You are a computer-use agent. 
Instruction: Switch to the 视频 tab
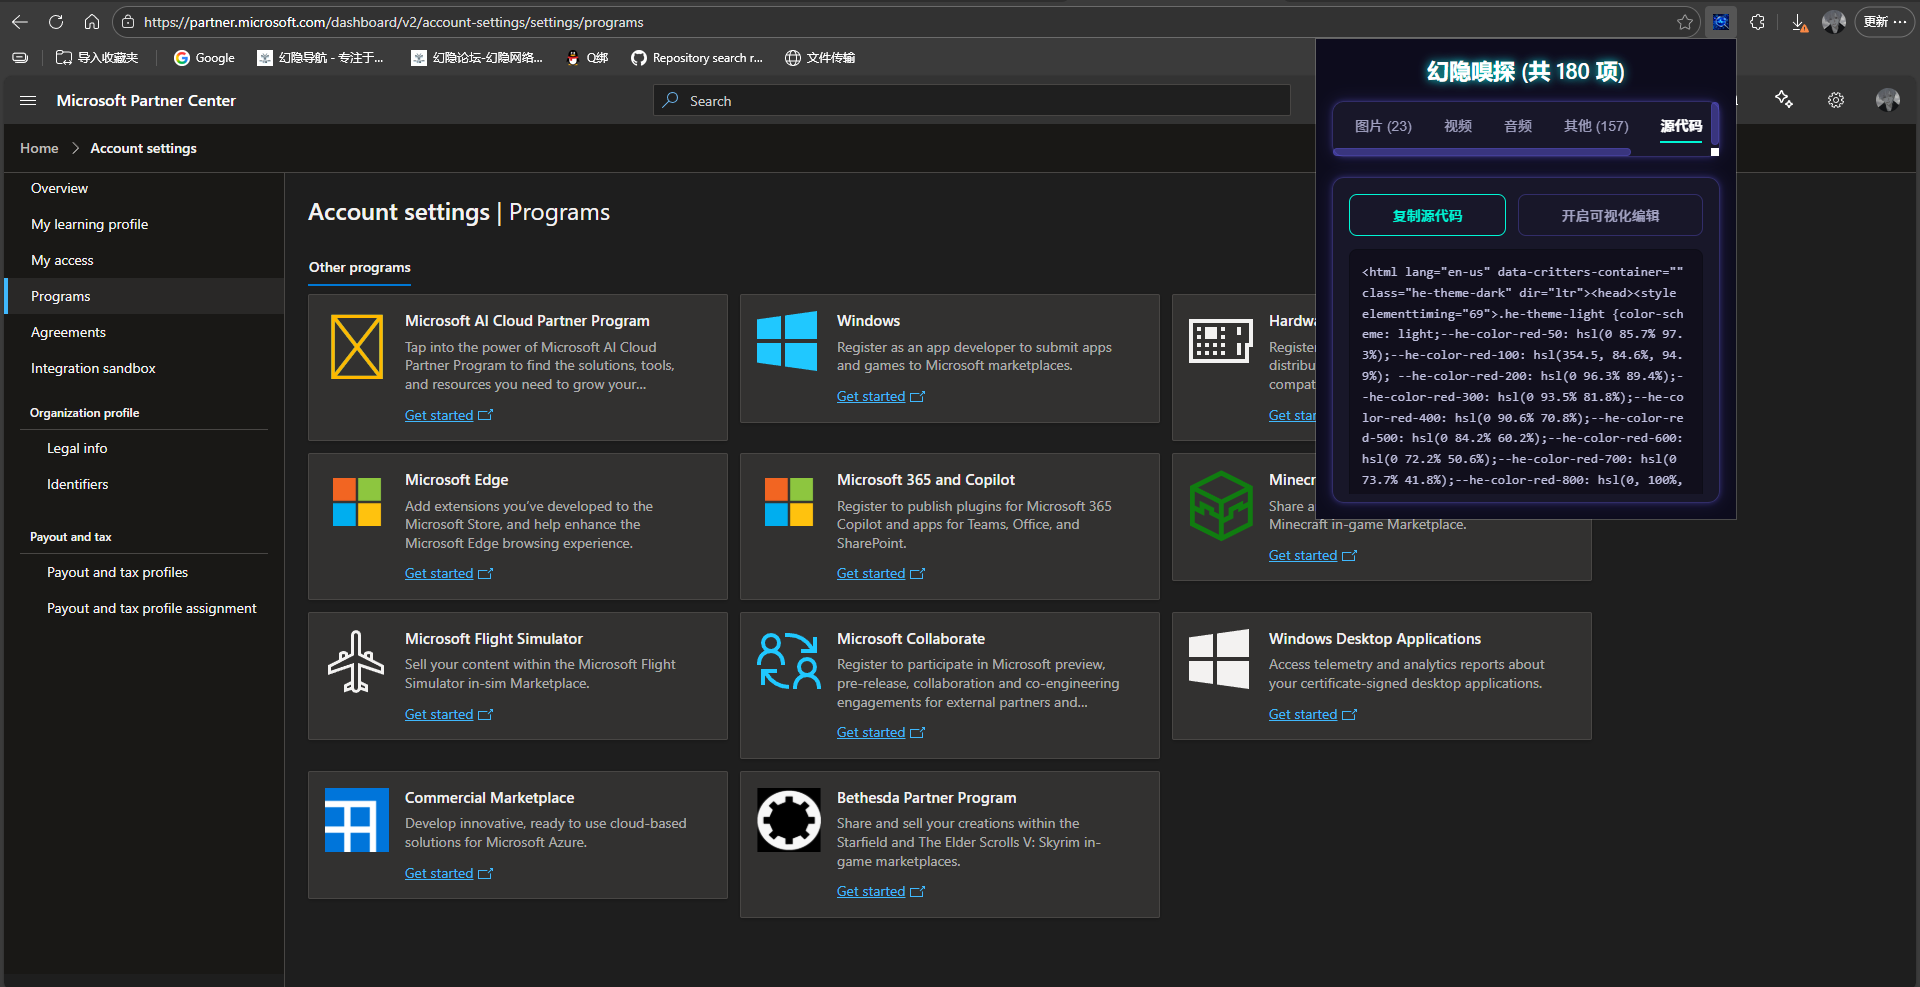[x=1458, y=126]
